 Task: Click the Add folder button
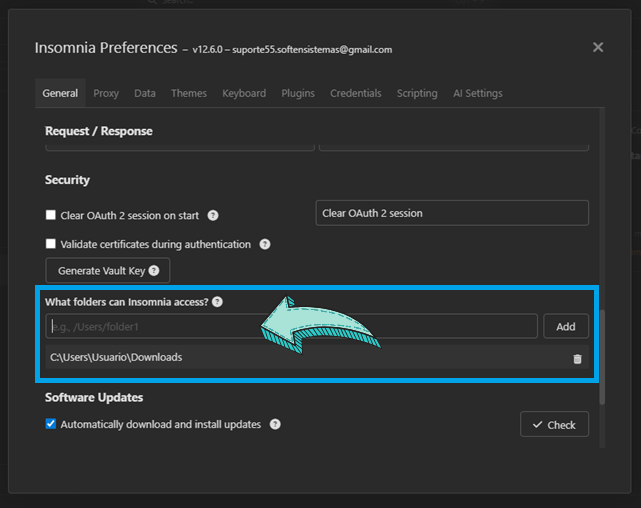(x=566, y=327)
